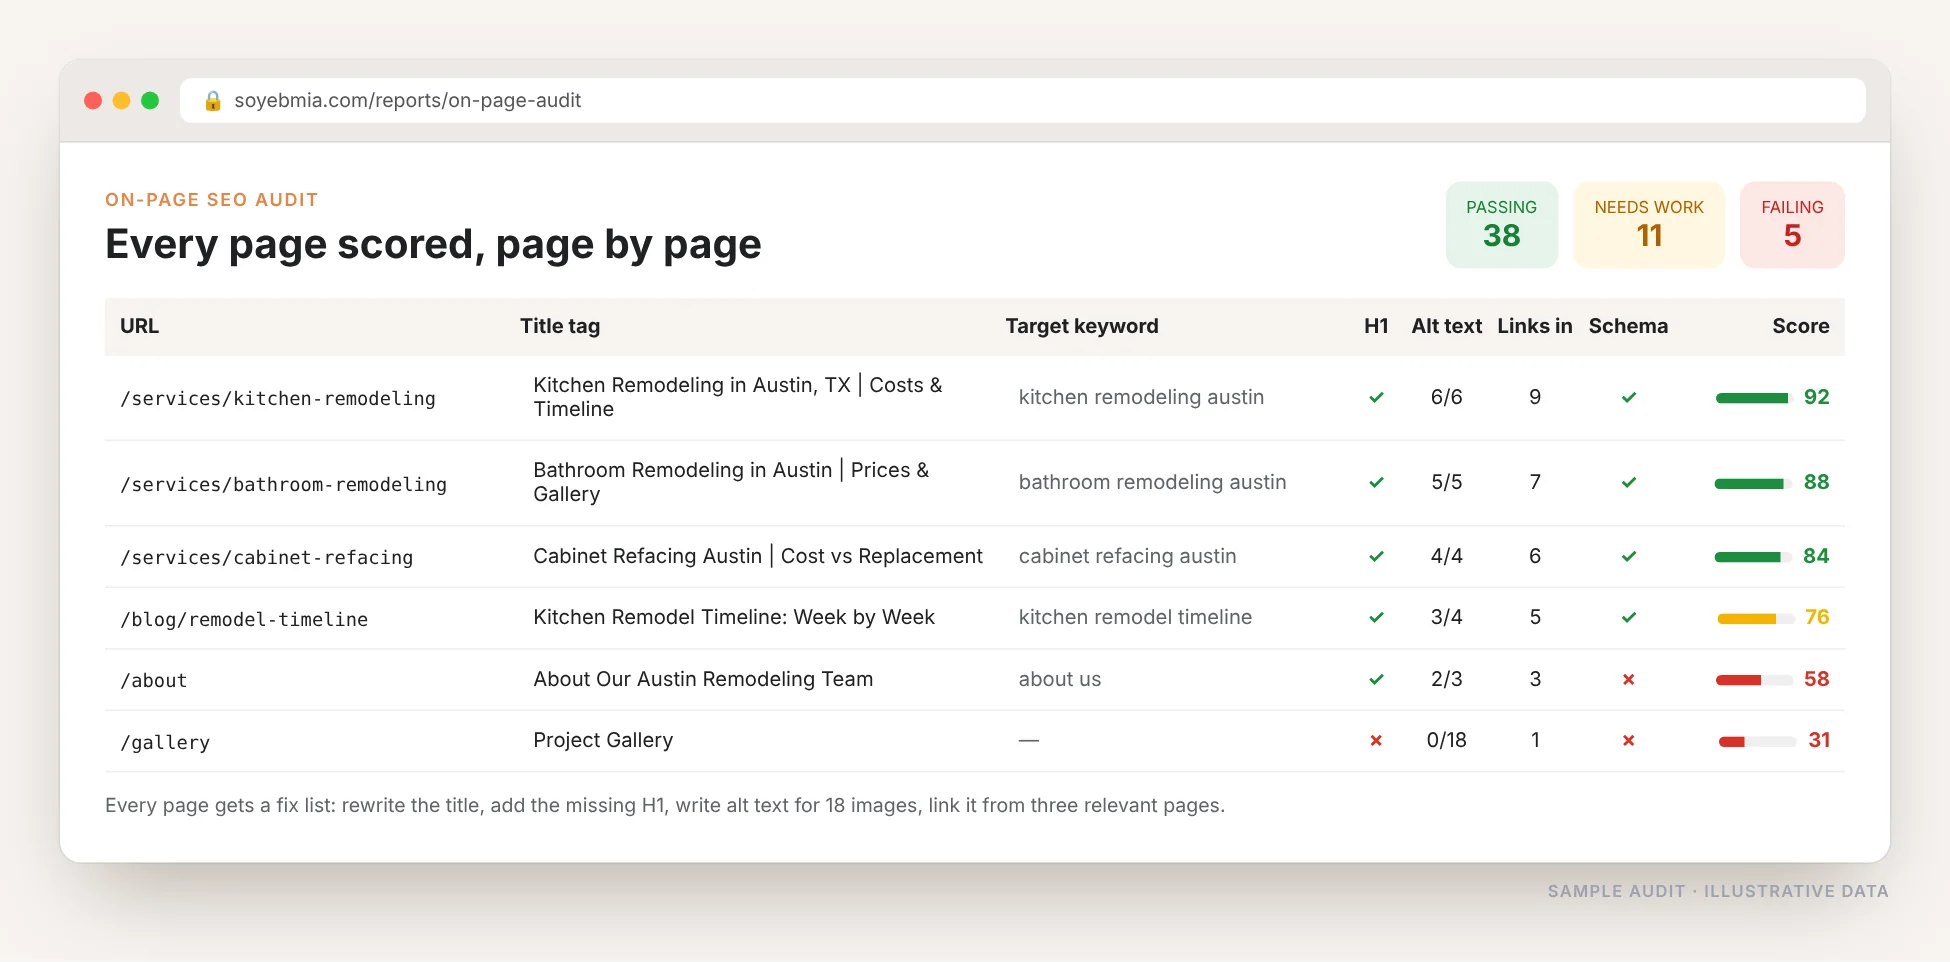Viewport: 1950px width, 962px height.
Task: Click the H1 checkmark for /services/kitchen-remodeling
Action: coord(1376,398)
